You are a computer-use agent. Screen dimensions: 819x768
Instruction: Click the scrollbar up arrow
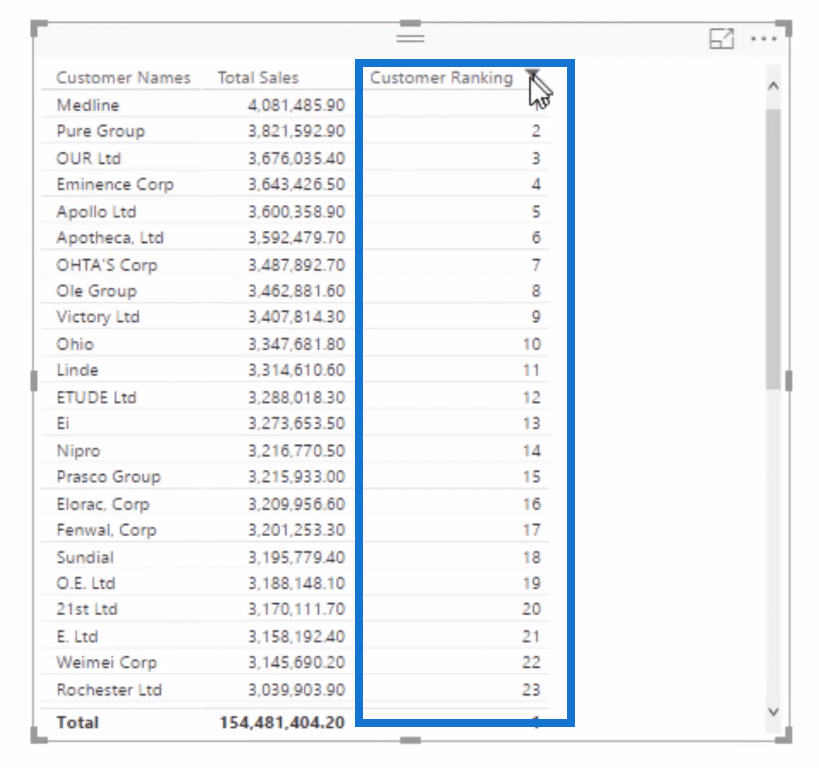click(x=774, y=86)
